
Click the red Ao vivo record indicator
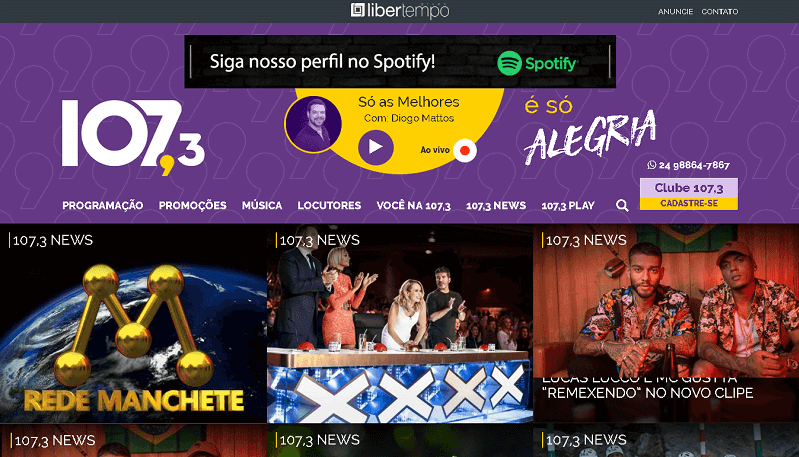point(465,150)
